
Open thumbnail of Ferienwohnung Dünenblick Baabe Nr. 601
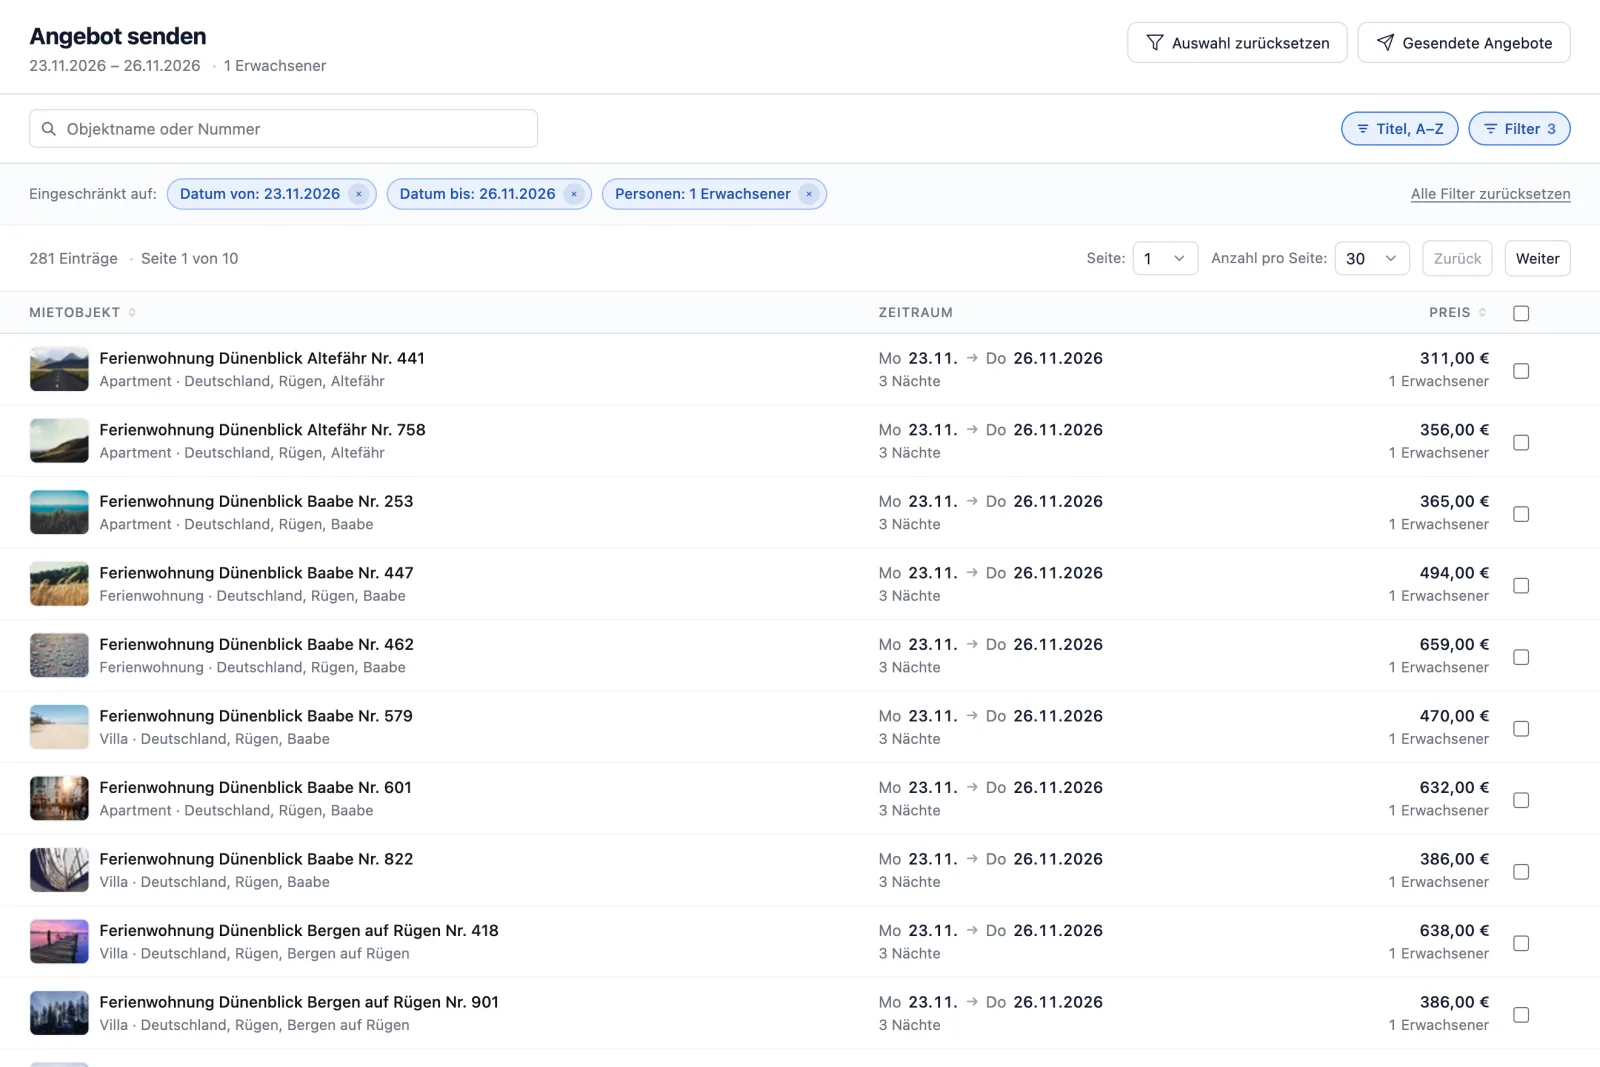[59, 799]
